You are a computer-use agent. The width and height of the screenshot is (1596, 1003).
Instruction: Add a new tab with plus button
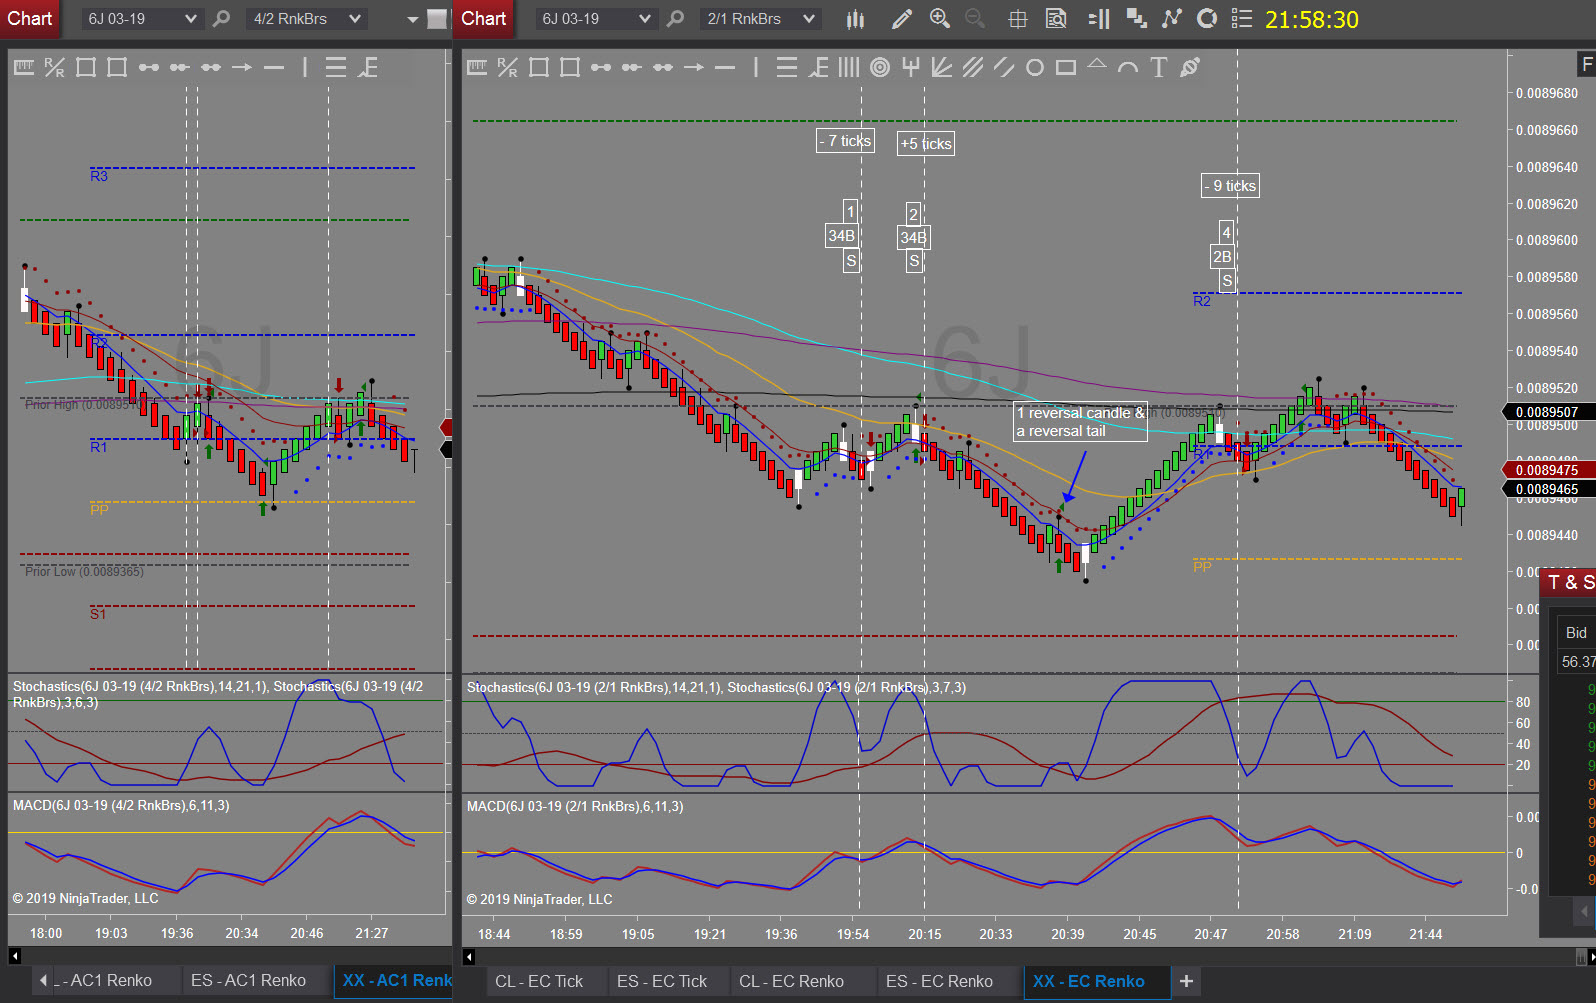coord(1187,982)
